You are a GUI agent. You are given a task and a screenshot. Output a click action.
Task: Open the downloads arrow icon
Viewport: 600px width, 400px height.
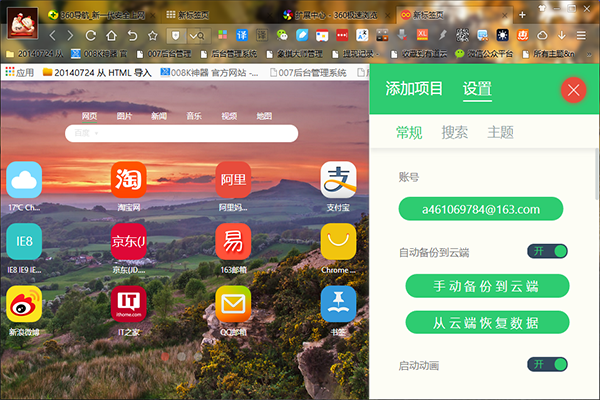(561, 36)
